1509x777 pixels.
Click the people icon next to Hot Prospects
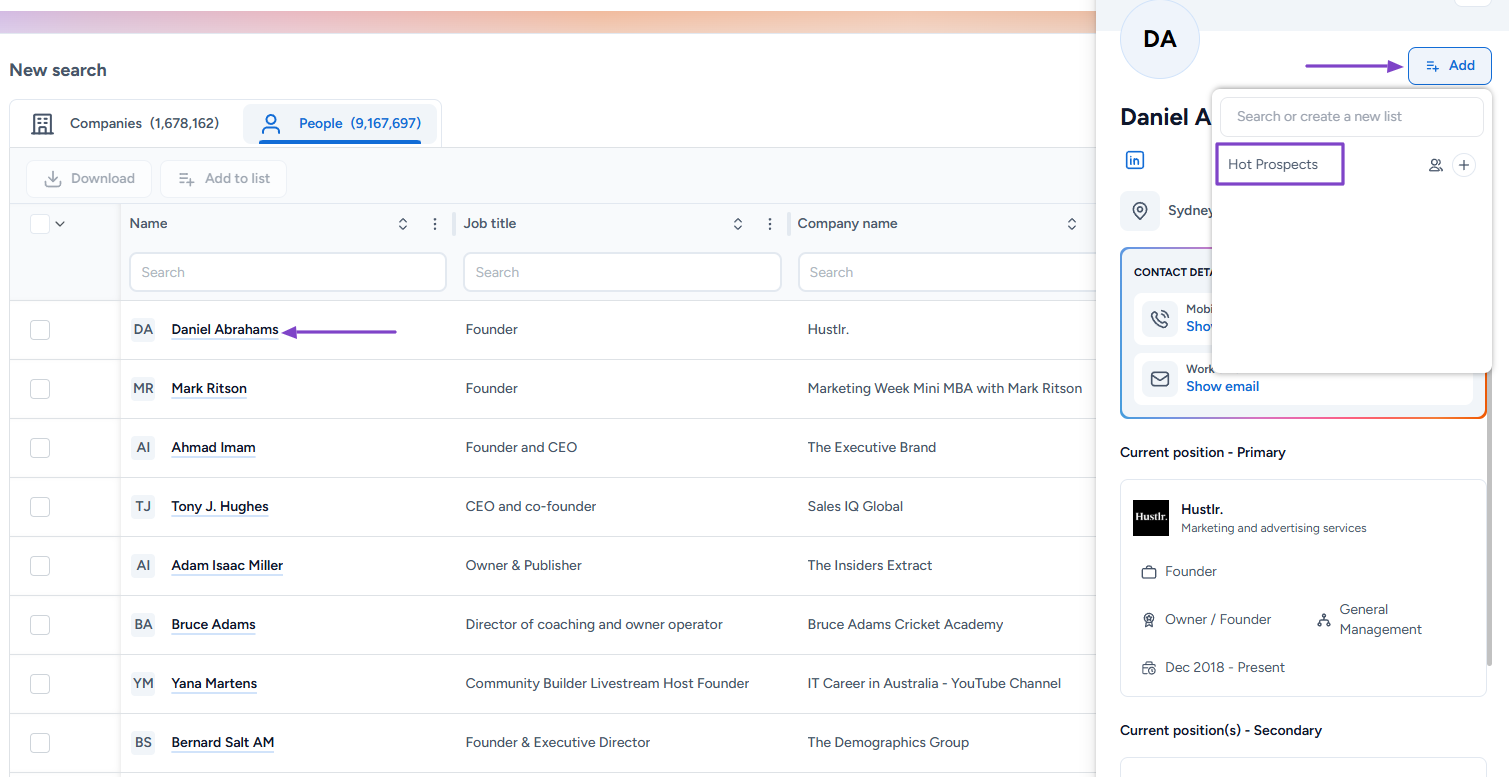pyautogui.click(x=1436, y=165)
